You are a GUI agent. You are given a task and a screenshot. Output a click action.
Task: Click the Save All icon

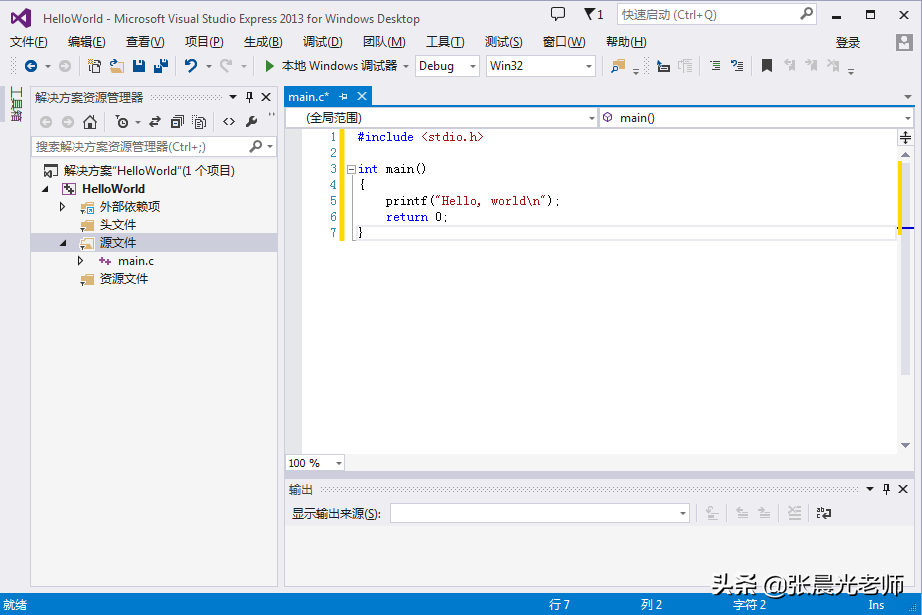coord(161,66)
